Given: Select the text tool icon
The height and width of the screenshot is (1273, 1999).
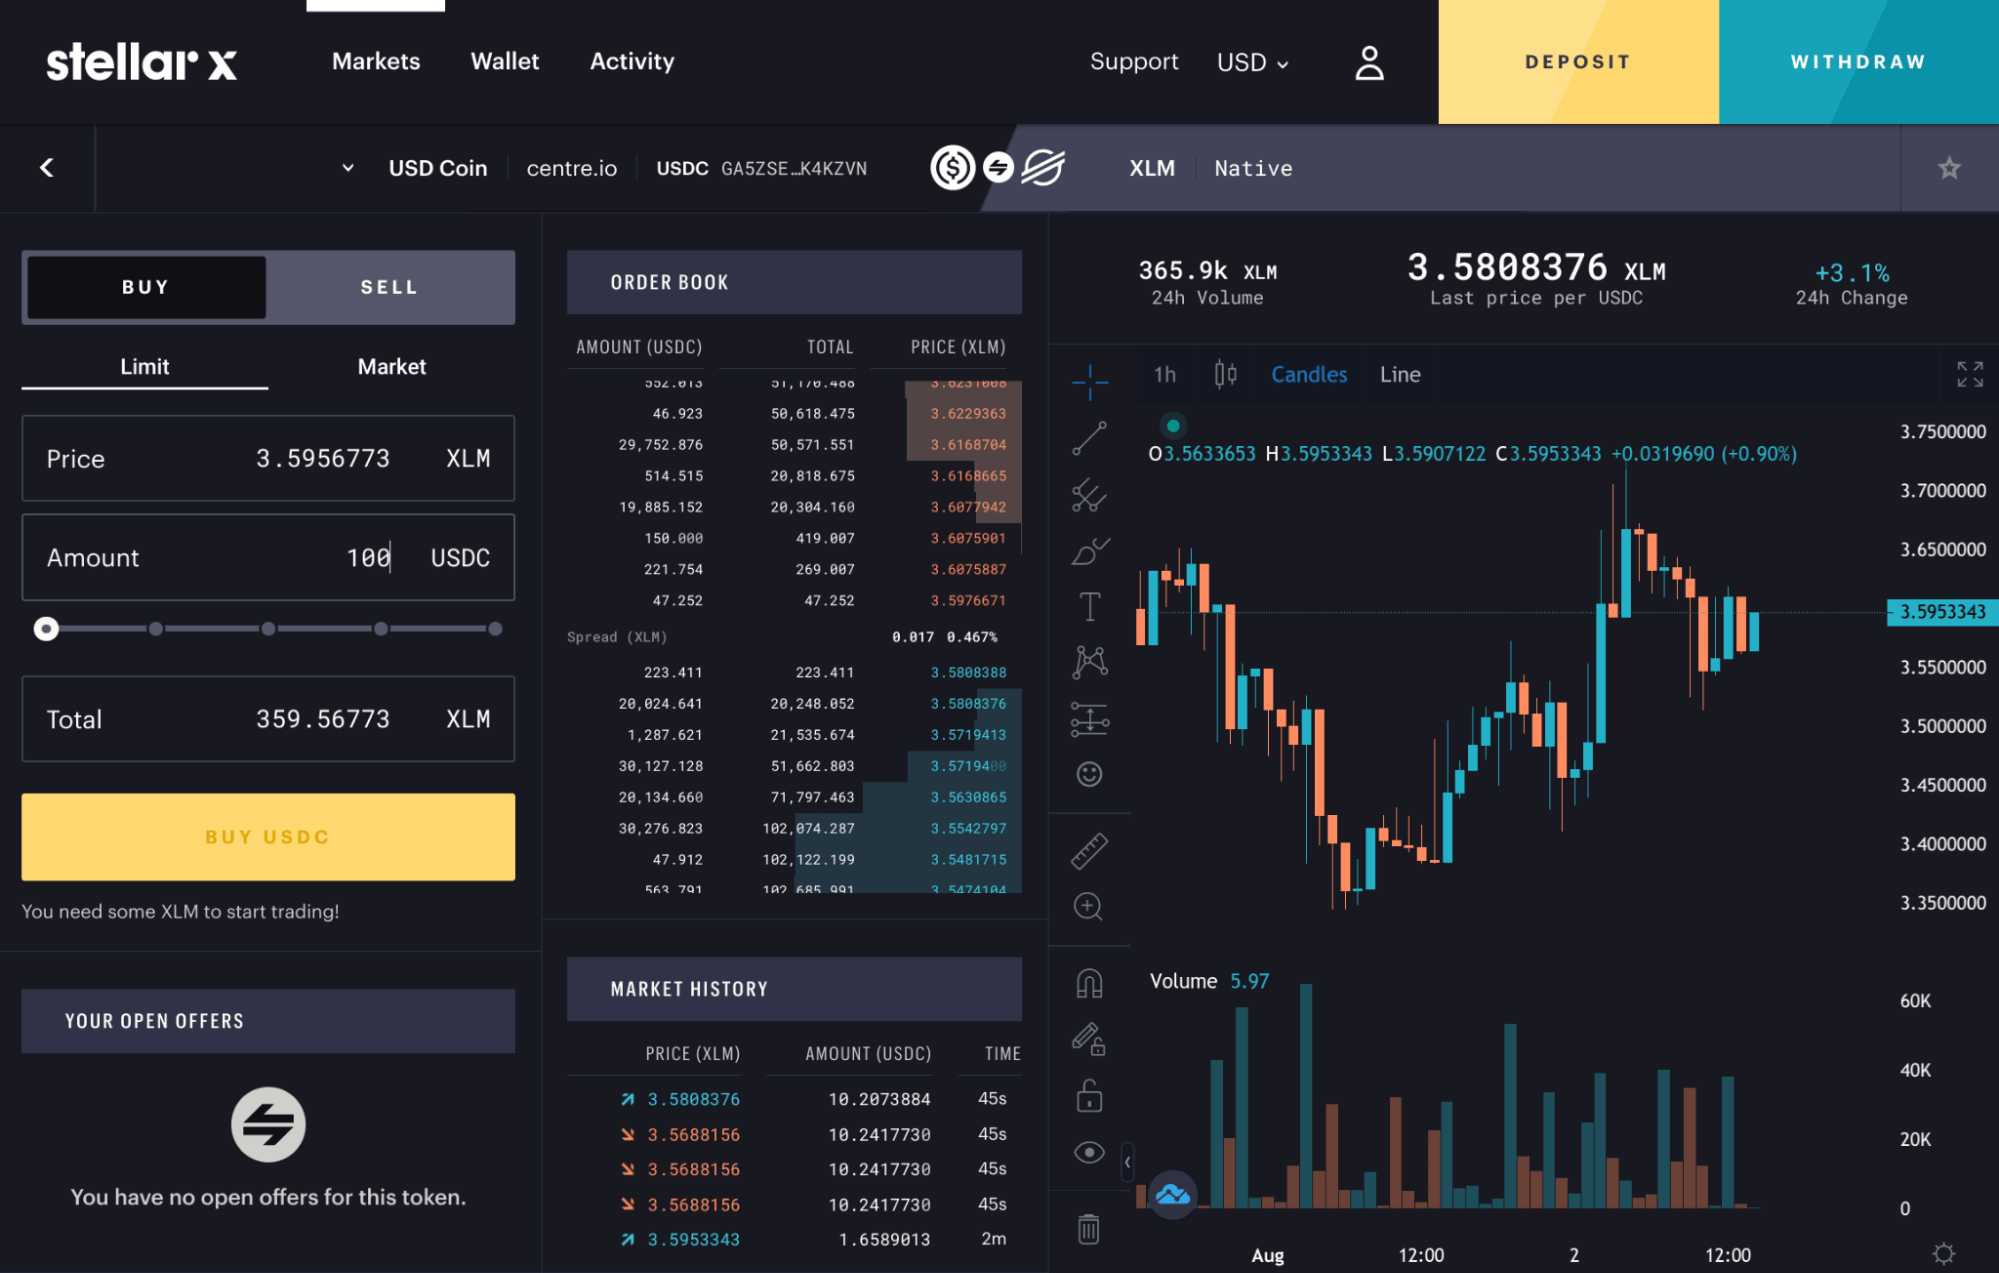Looking at the screenshot, I should pos(1090,607).
